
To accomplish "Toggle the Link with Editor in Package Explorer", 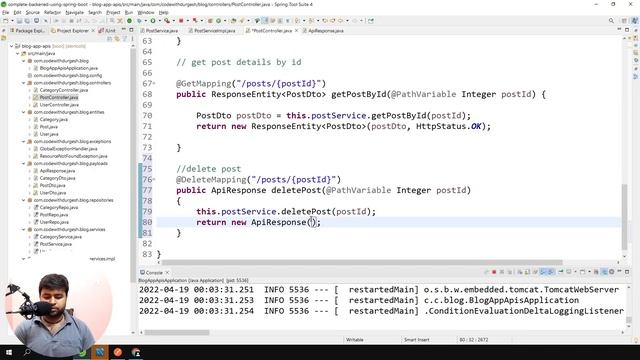I will click(x=117, y=39).
